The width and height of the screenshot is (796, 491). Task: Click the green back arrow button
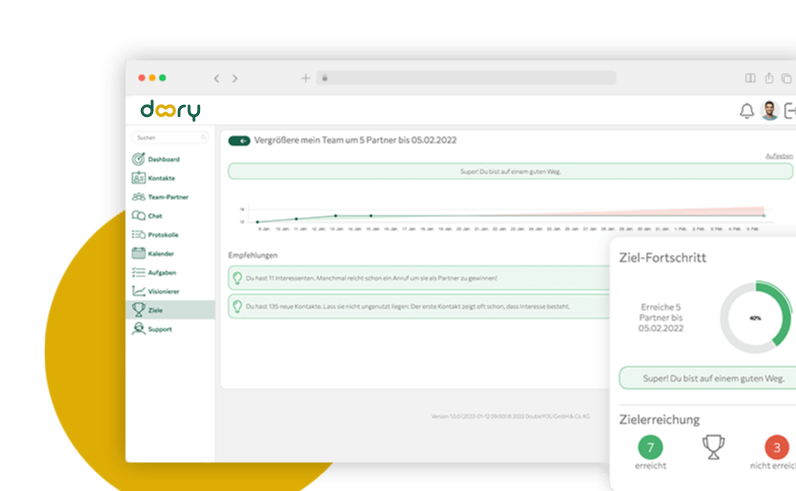point(239,141)
